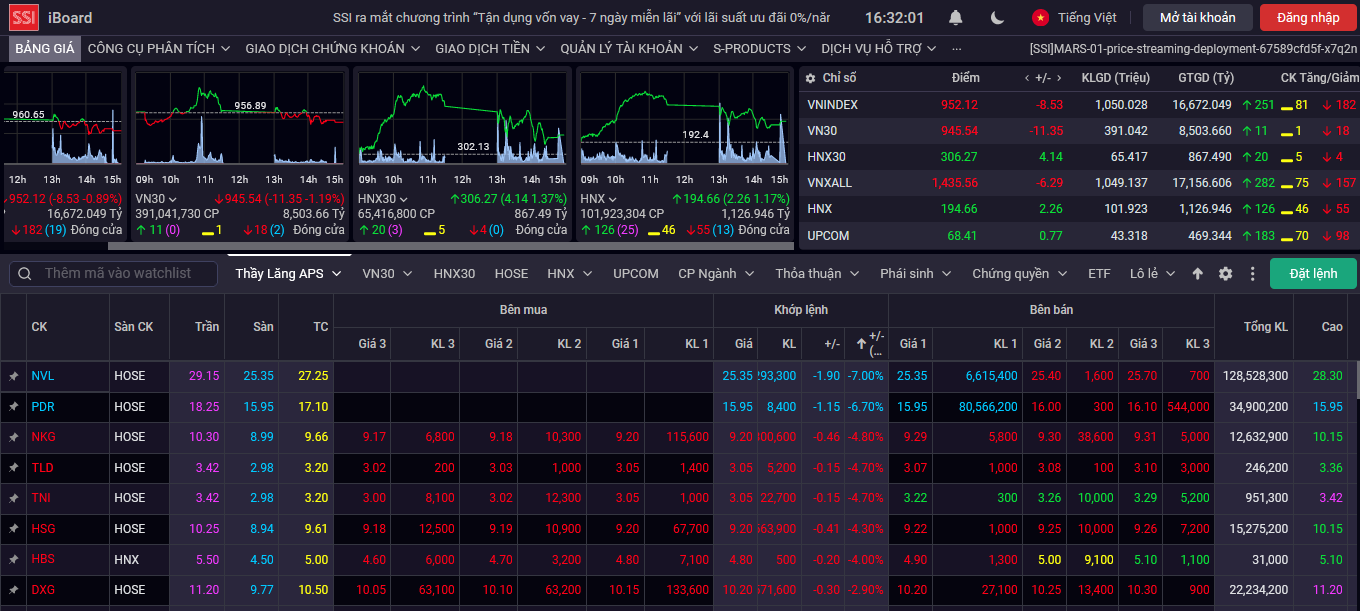The width and height of the screenshot is (1360, 611).
Task: Click the VNINDEX mini chart thumbnail
Action: tap(64, 119)
